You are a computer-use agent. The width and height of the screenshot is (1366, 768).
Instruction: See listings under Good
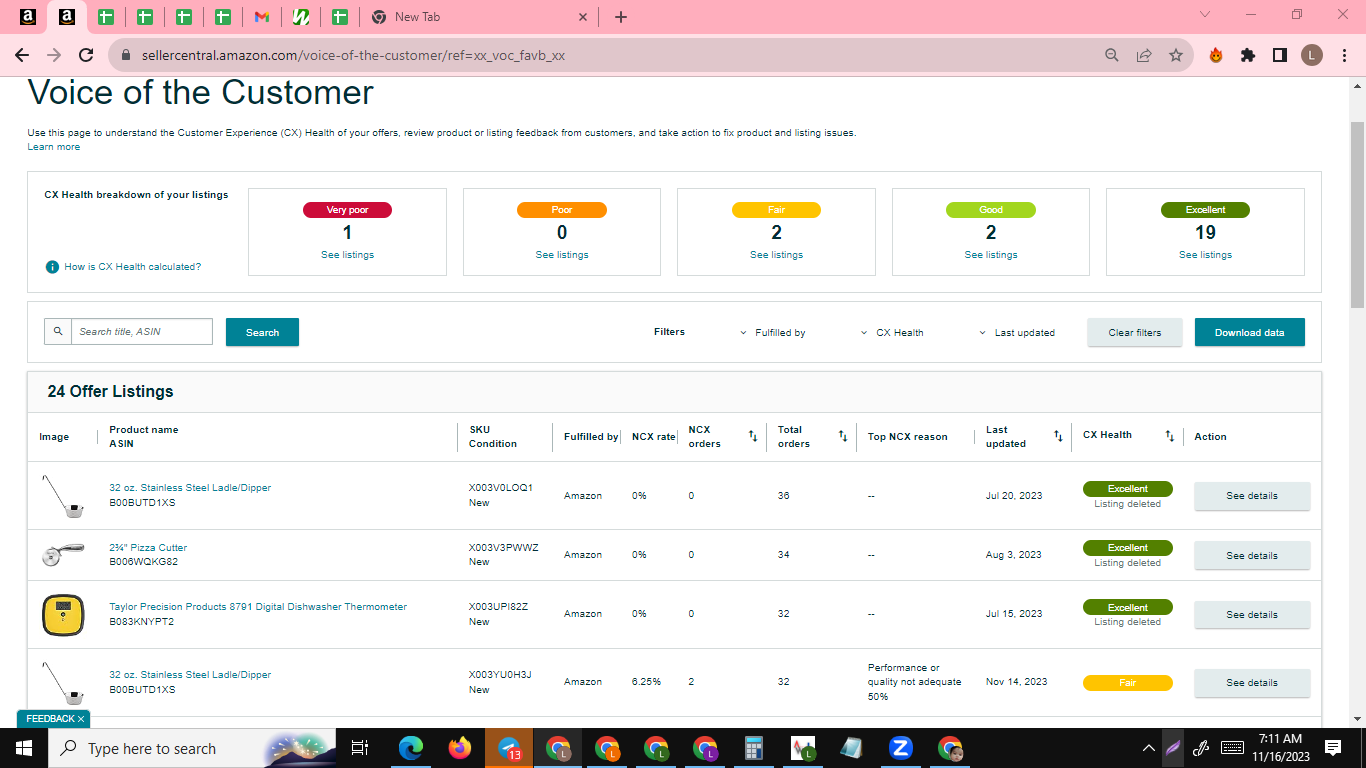tap(991, 255)
